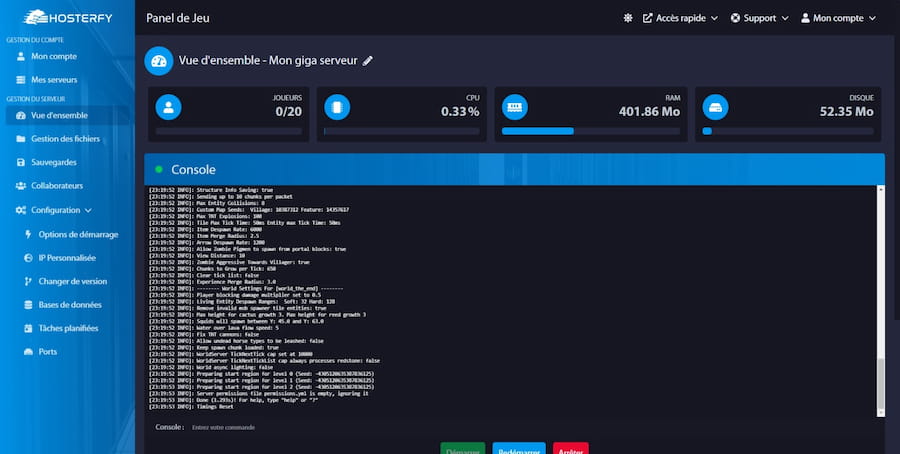
Task: Click the pencil icon to rename the server
Action: [368, 61]
